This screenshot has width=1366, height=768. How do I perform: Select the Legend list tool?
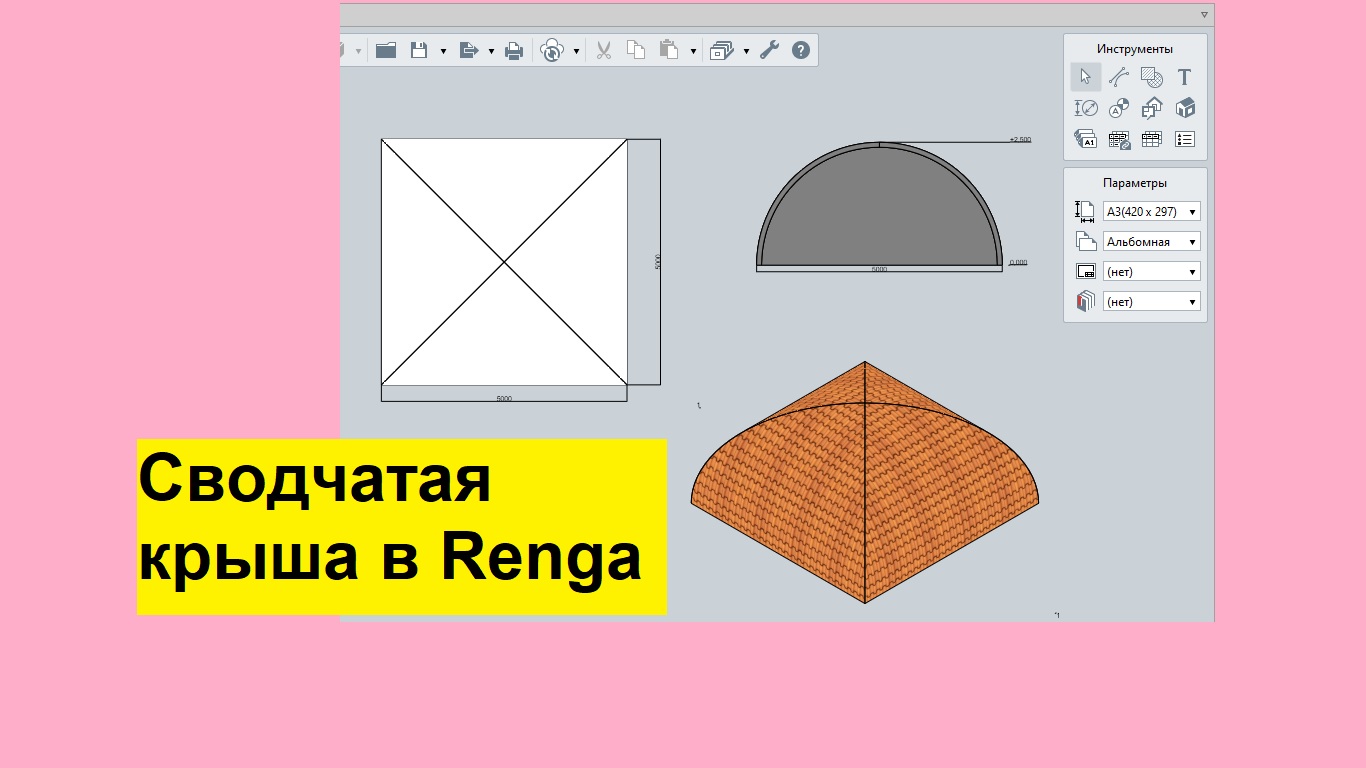click(x=1185, y=139)
